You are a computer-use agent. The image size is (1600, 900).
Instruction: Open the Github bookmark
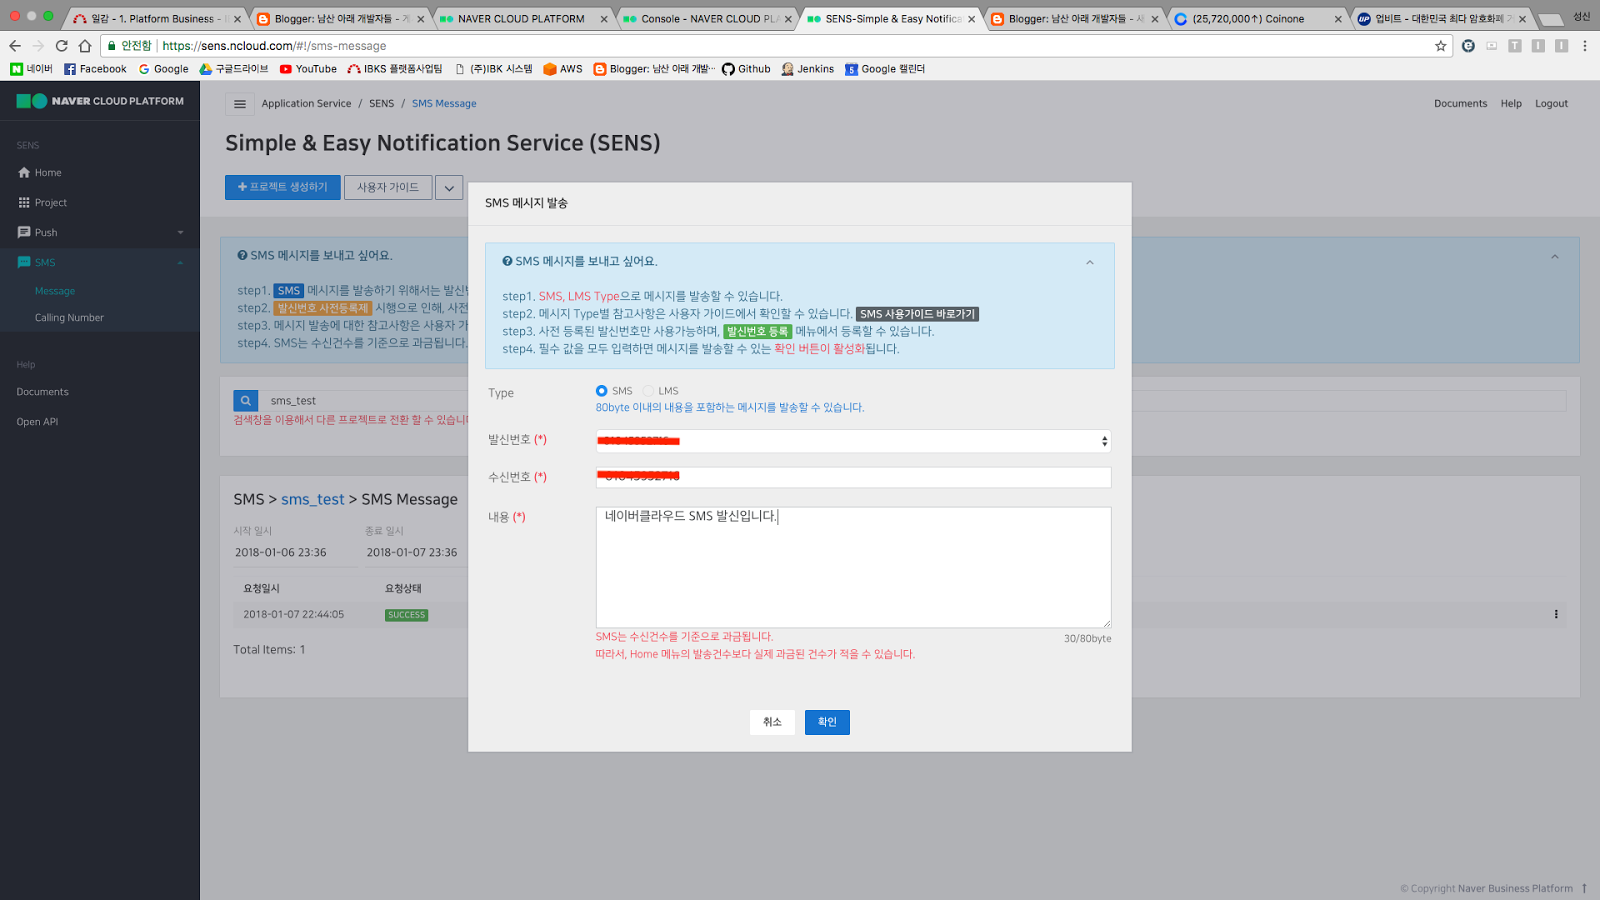tap(746, 69)
